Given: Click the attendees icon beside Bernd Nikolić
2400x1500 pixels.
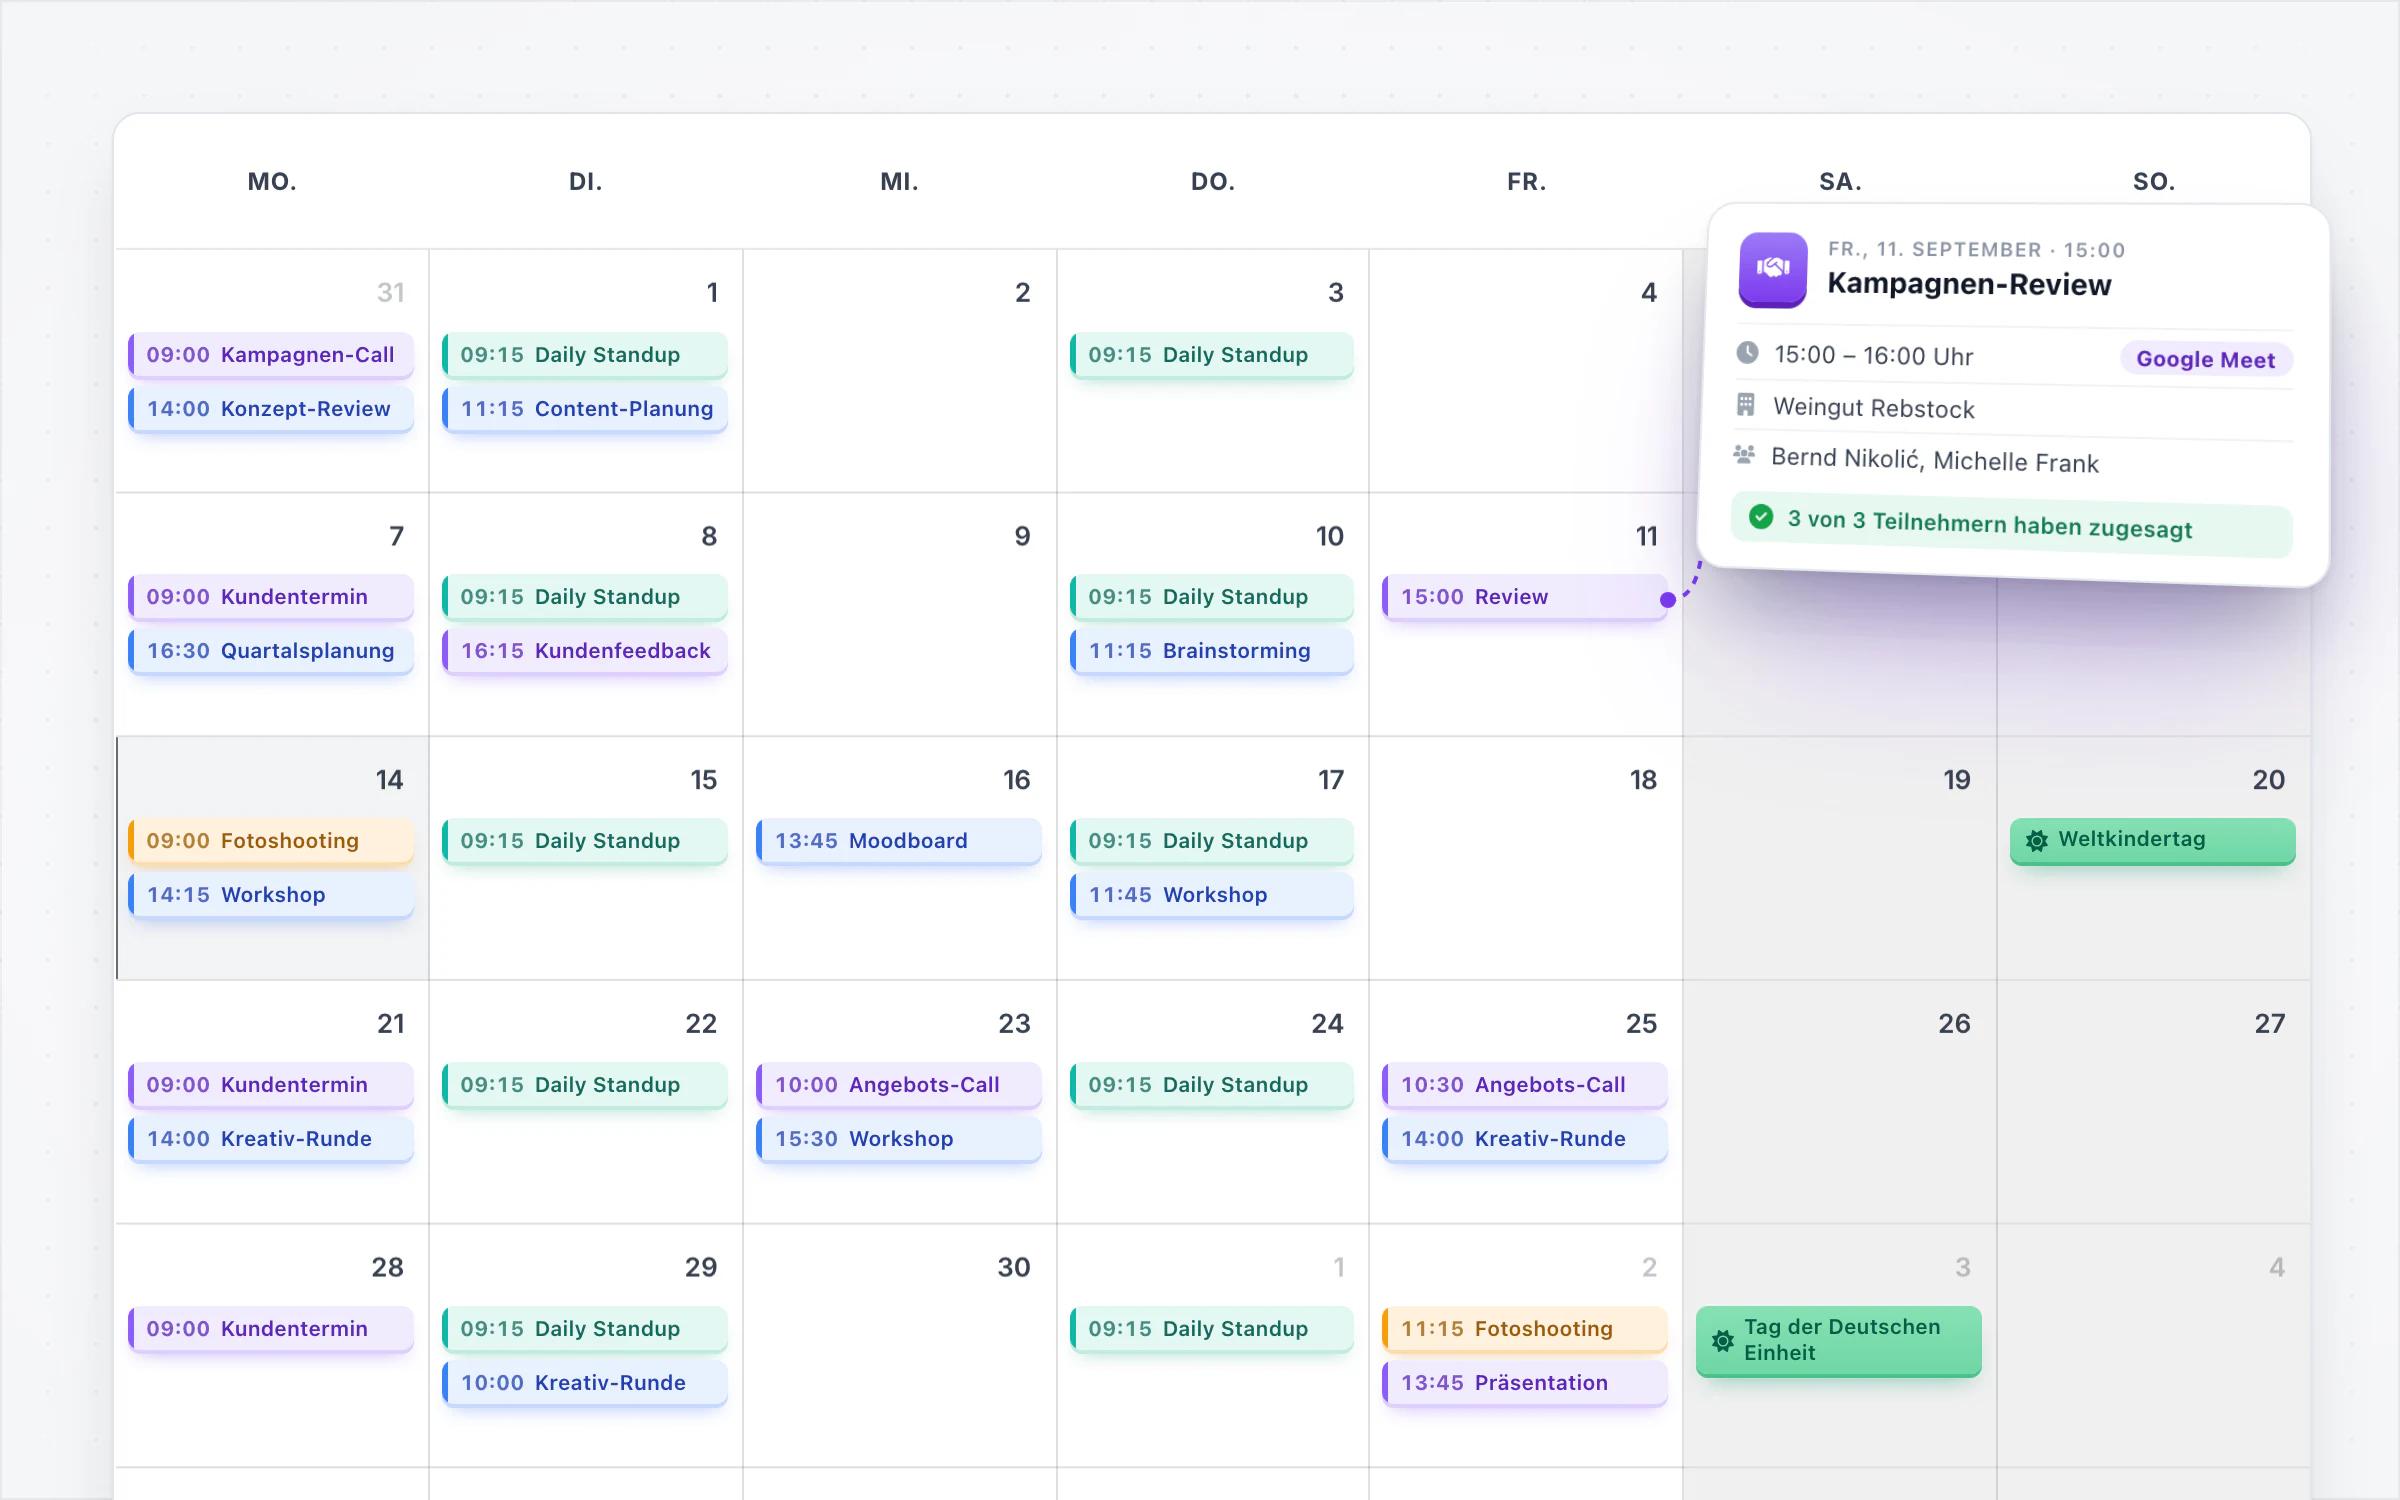Looking at the screenshot, I should point(1744,455).
